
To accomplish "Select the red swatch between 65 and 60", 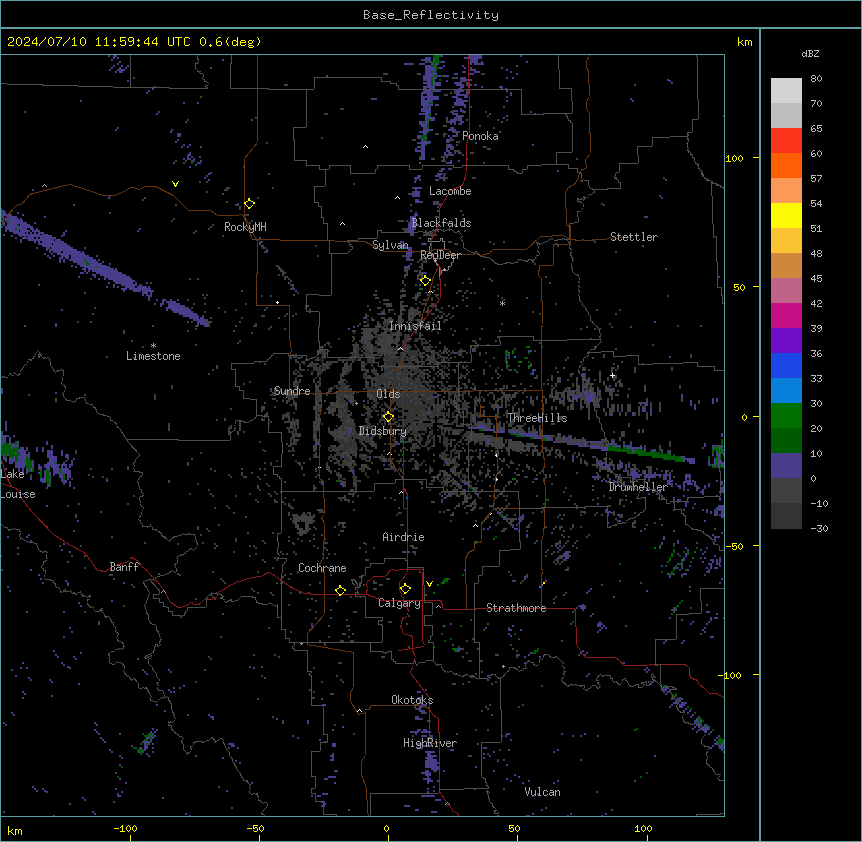I will click(x=786, y=141).
